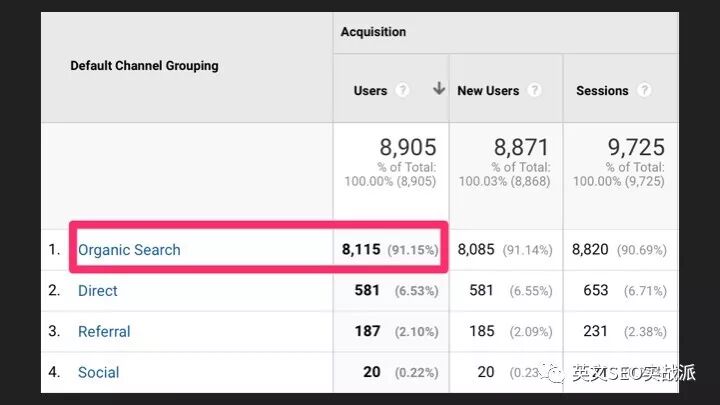
Task: Click the 6.53% users percentage
Action: [416, 291]
